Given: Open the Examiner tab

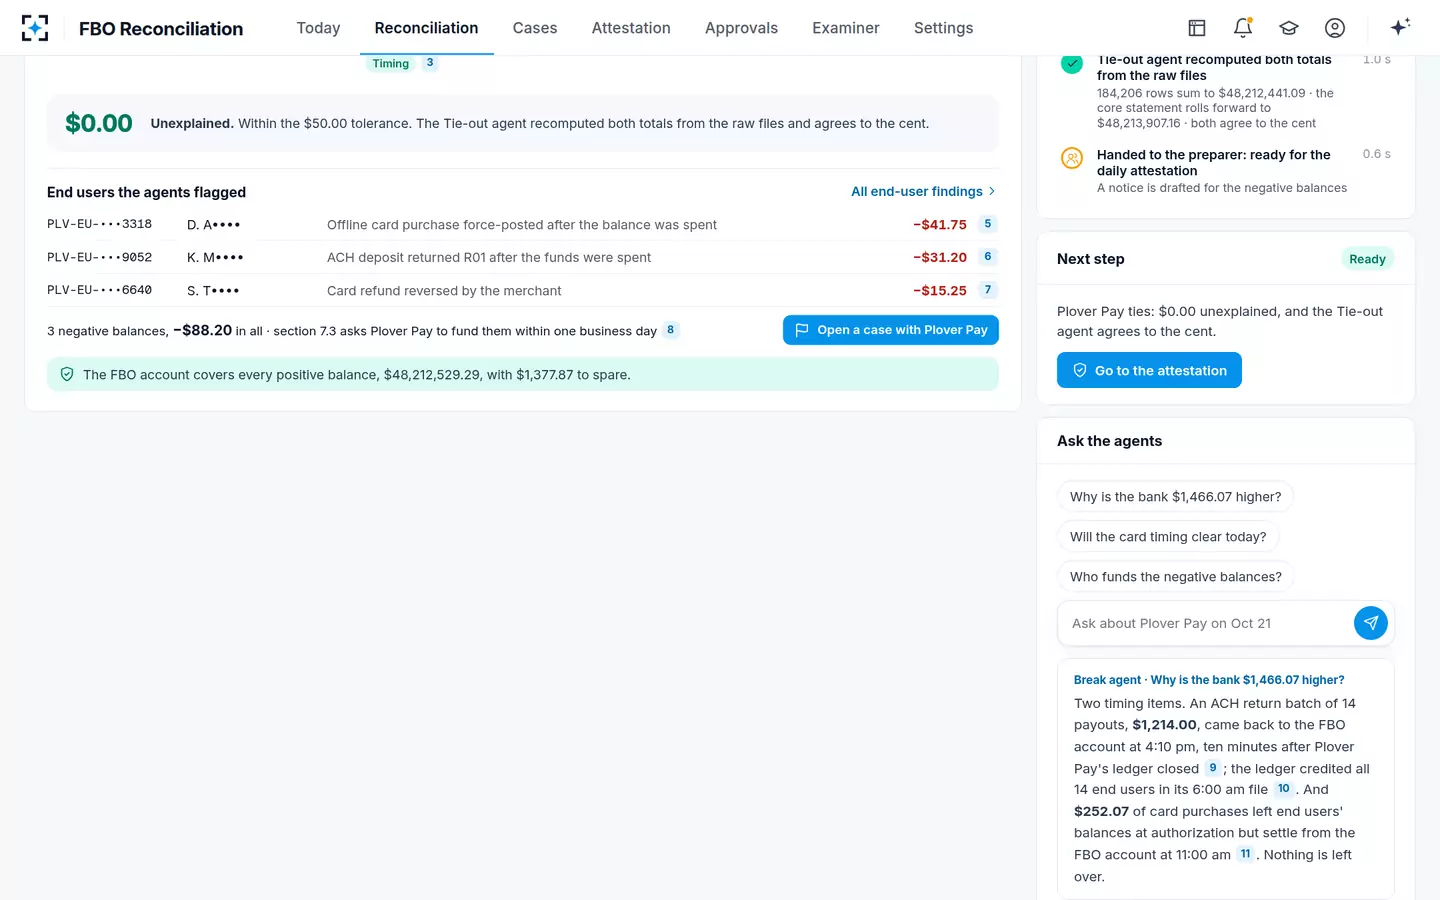Looking at the screenshot, I should click(x=846, y=28).
